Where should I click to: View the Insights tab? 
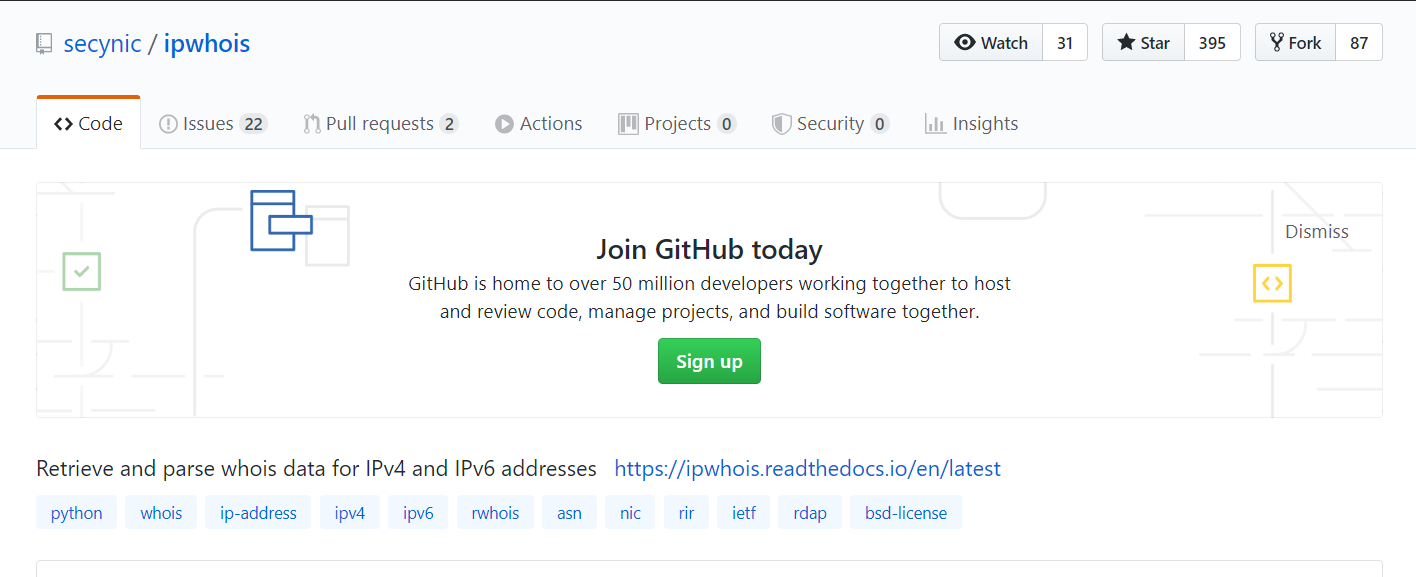tap(972, 124)
